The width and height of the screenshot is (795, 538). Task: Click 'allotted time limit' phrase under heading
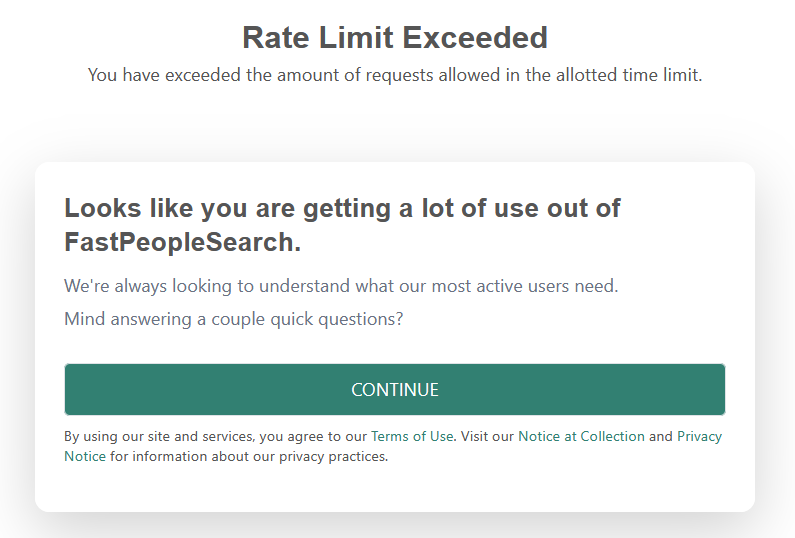tap(629, 75)
